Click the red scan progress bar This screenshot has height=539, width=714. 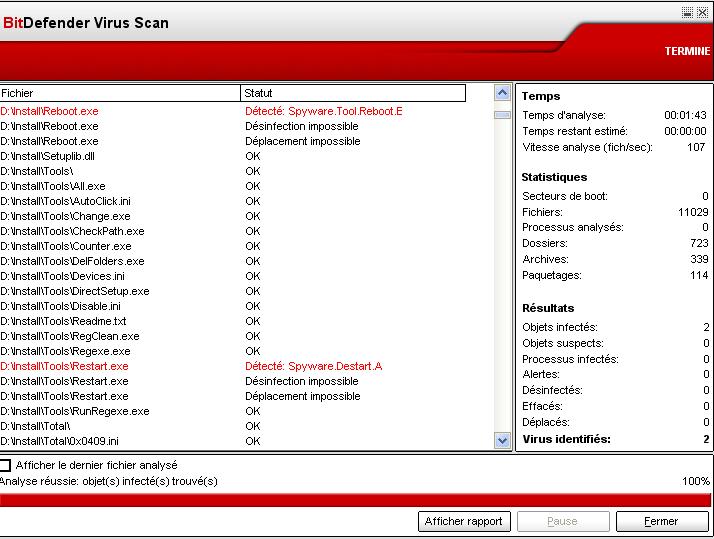tap(355, 500)
